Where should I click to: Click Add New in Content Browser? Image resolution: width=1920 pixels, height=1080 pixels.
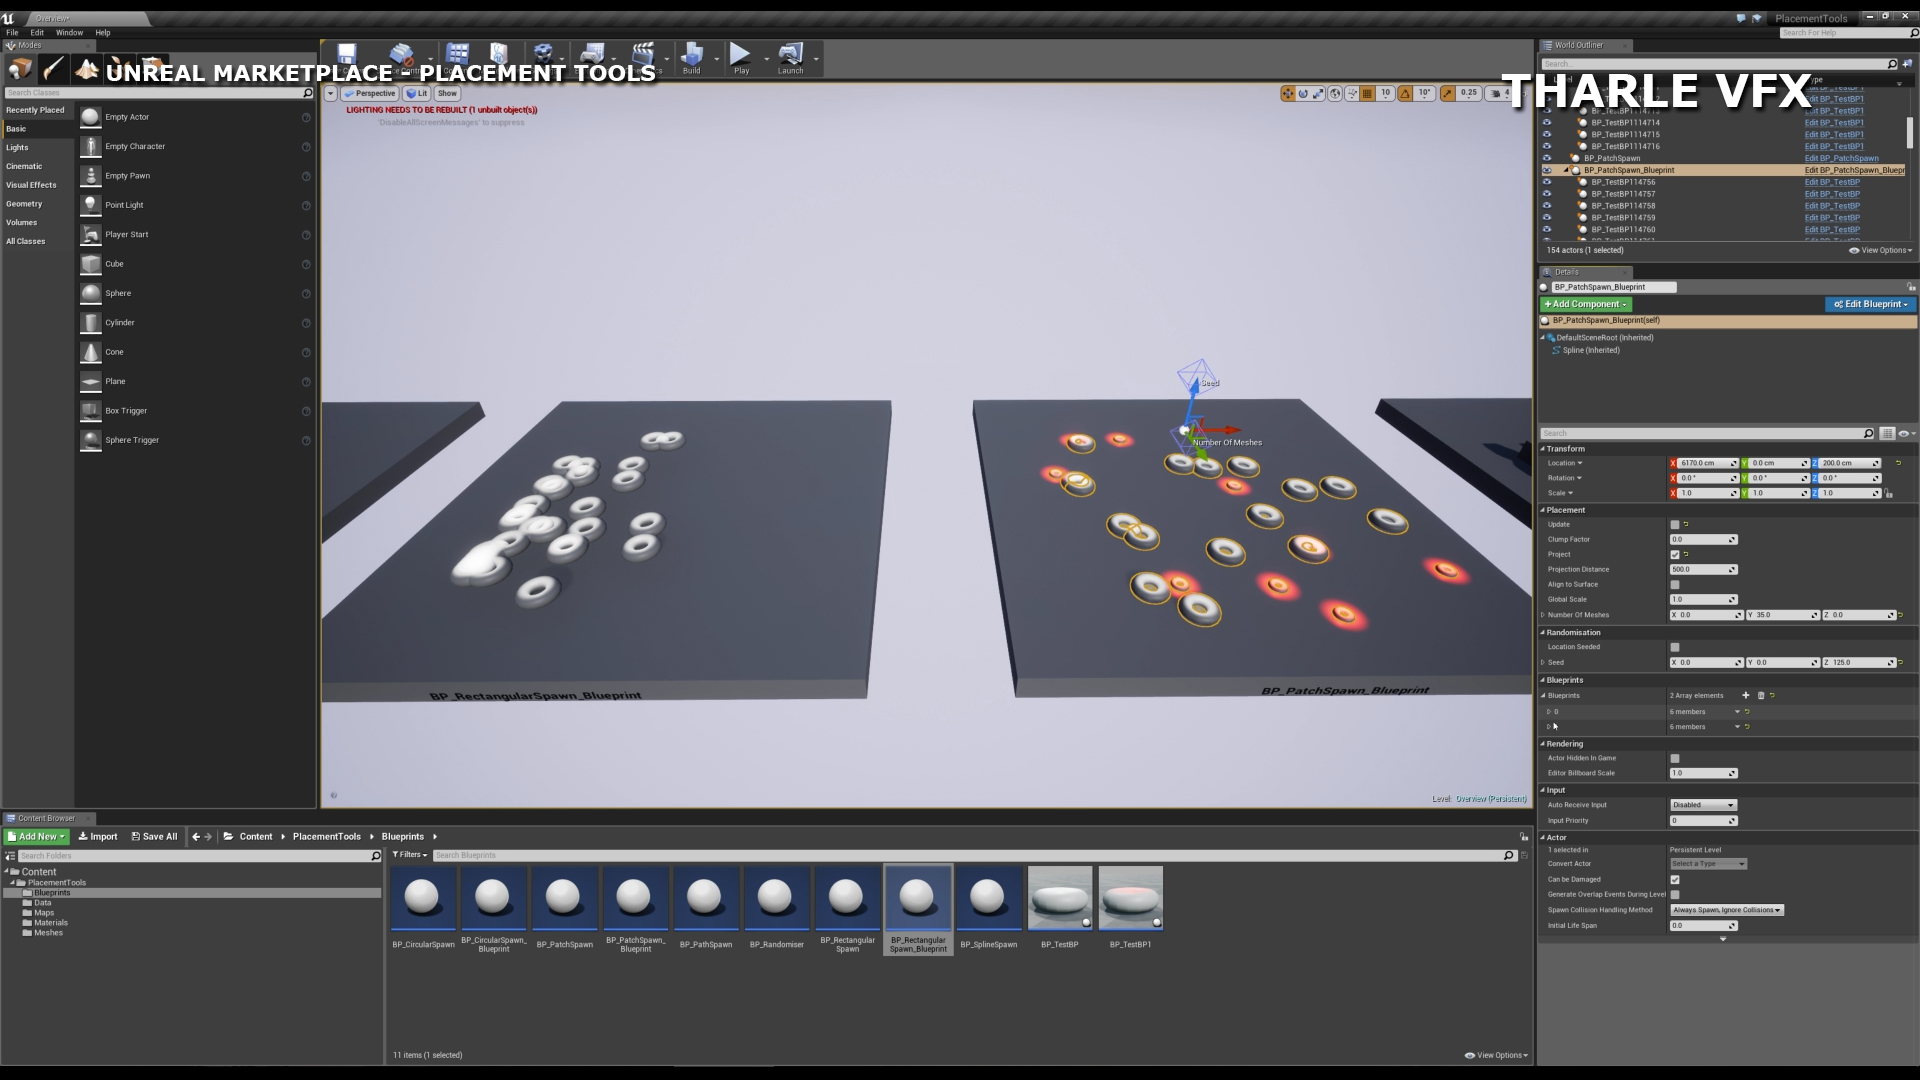37,837
